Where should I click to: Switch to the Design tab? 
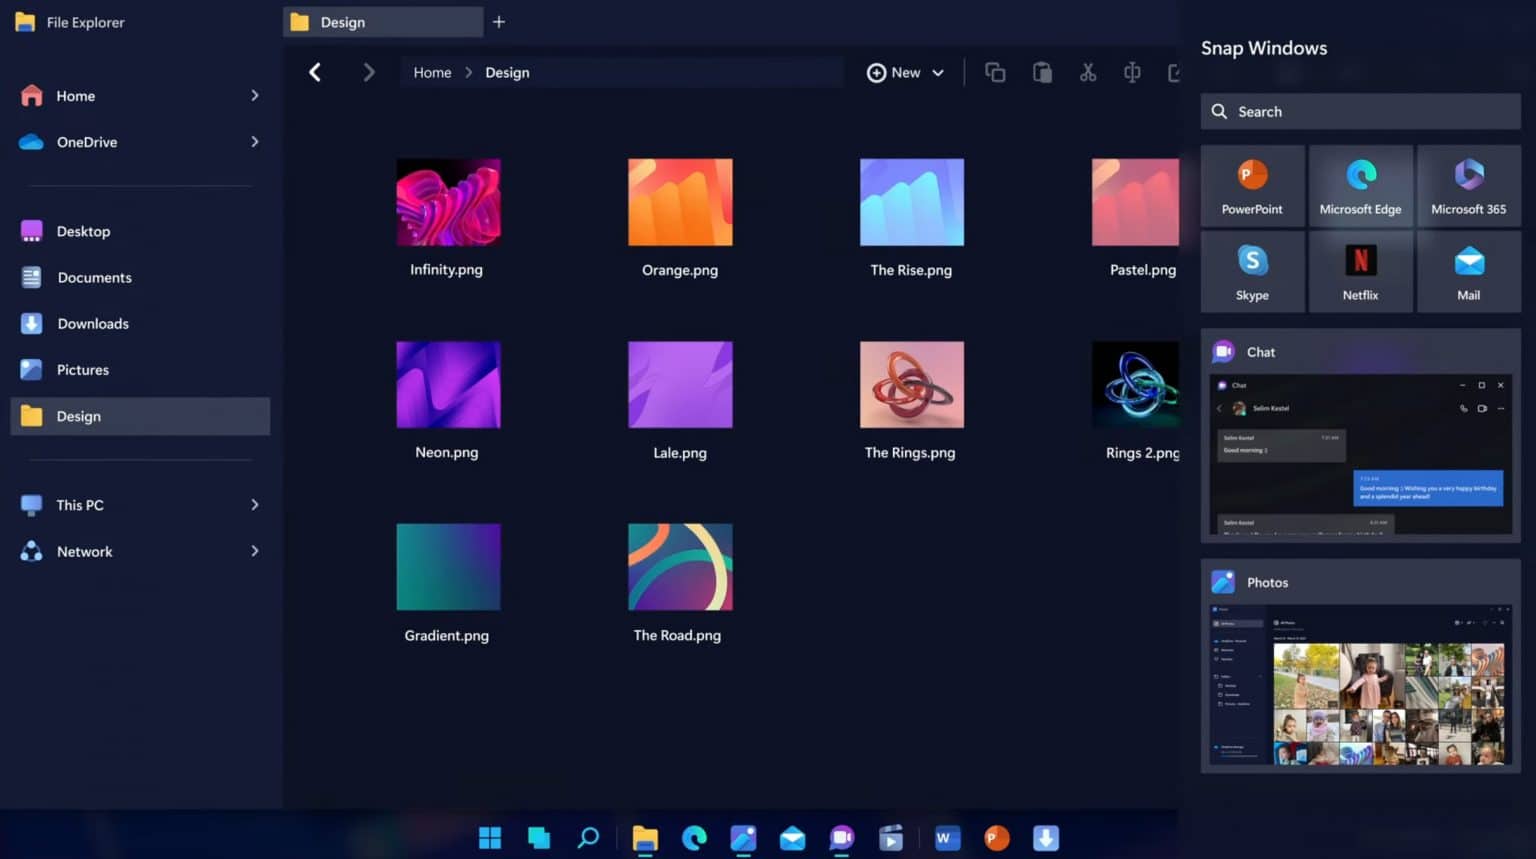pyautogui.click(x=382, y=21)
